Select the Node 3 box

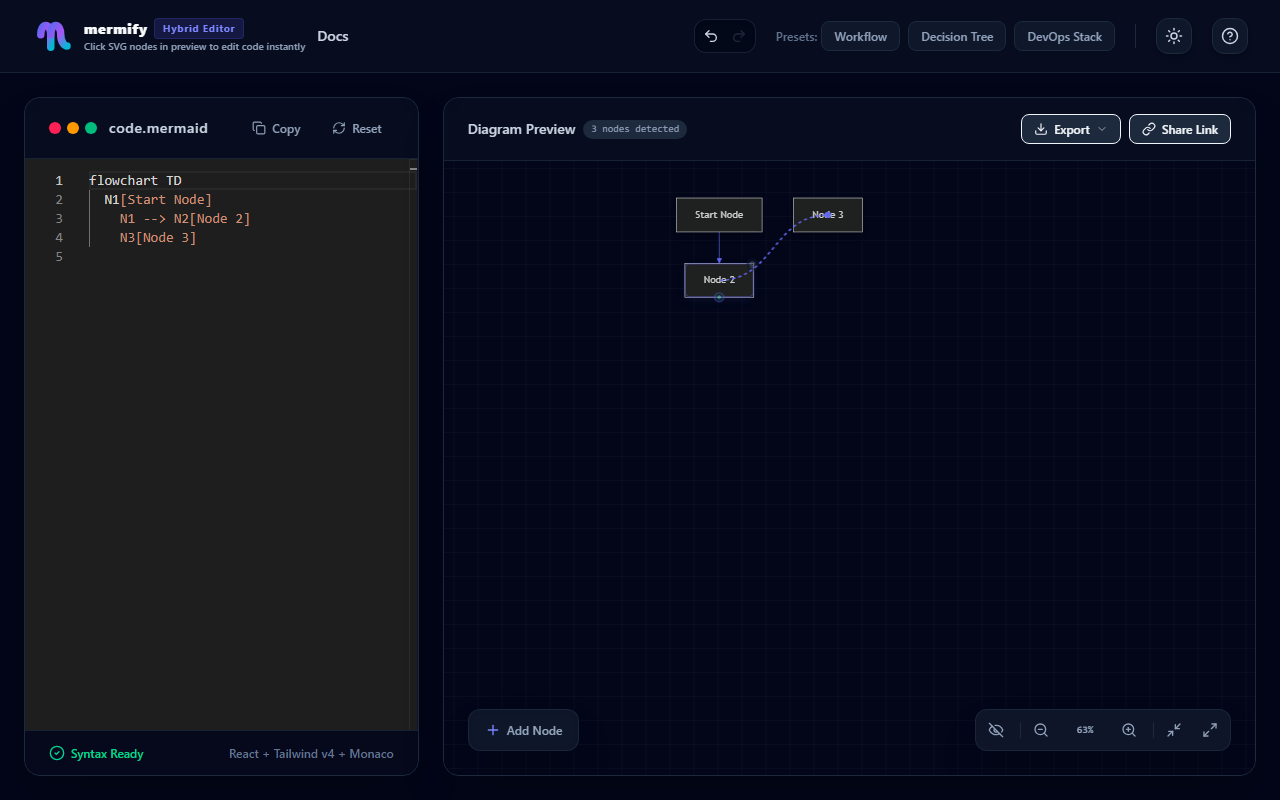(x=828, y=215)
